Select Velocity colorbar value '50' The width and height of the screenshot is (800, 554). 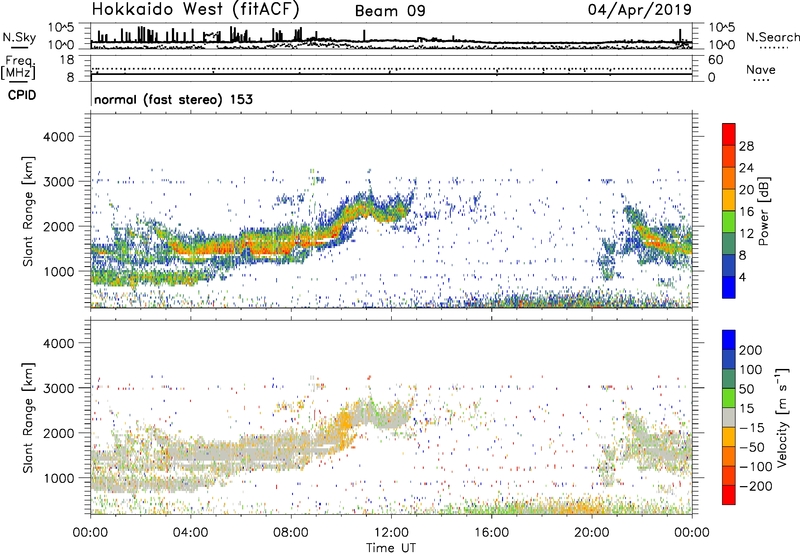(x=746, y=389)
